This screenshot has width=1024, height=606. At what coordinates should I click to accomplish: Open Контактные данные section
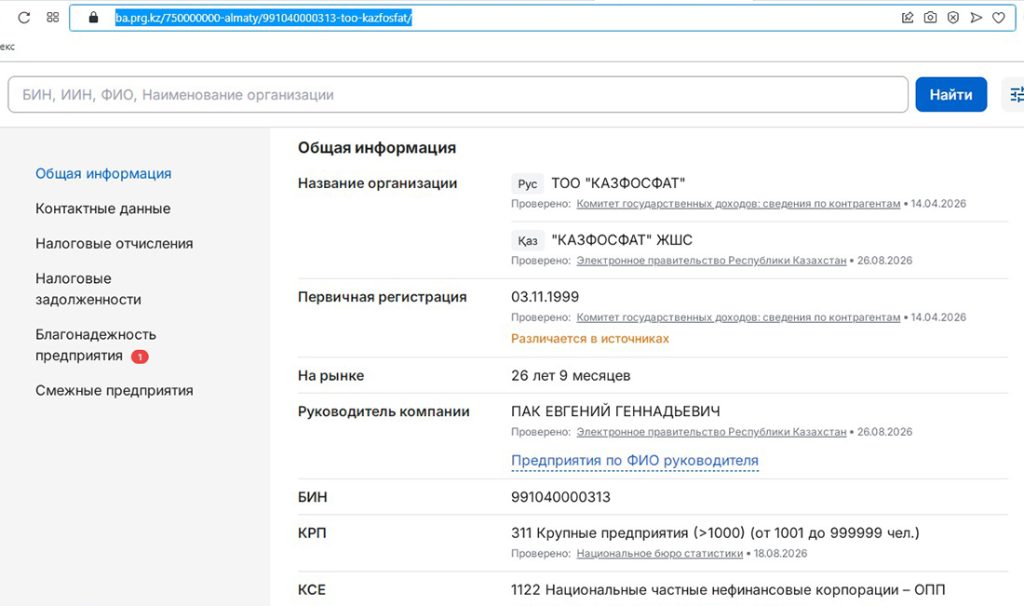(x=103, y=209)
